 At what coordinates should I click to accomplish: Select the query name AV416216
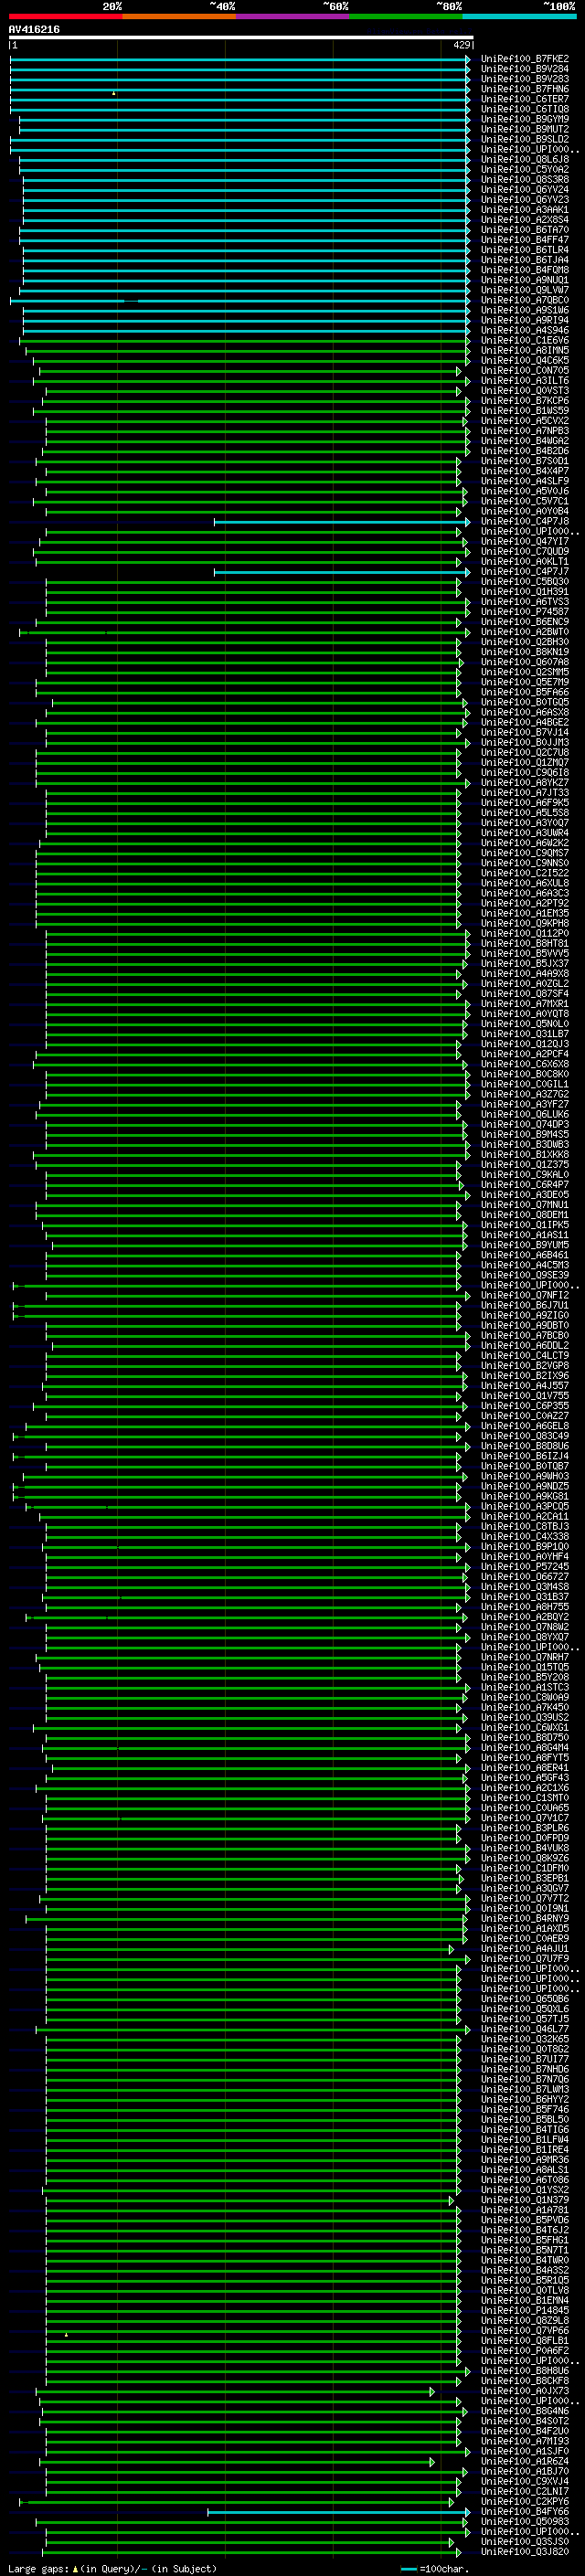(x=34, y=29)
